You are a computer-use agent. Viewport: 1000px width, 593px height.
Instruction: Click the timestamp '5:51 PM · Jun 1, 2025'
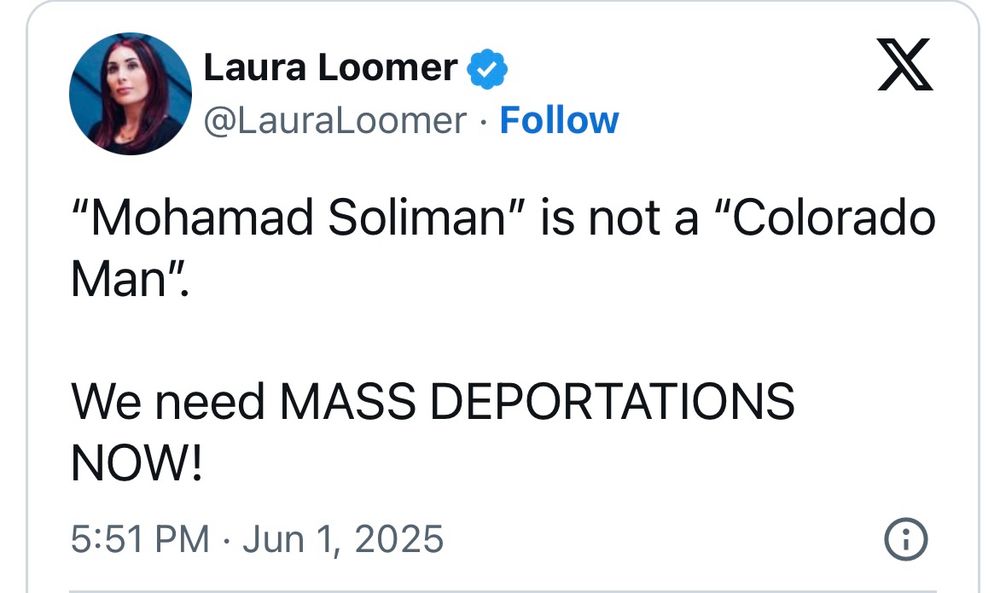[257, 538]
